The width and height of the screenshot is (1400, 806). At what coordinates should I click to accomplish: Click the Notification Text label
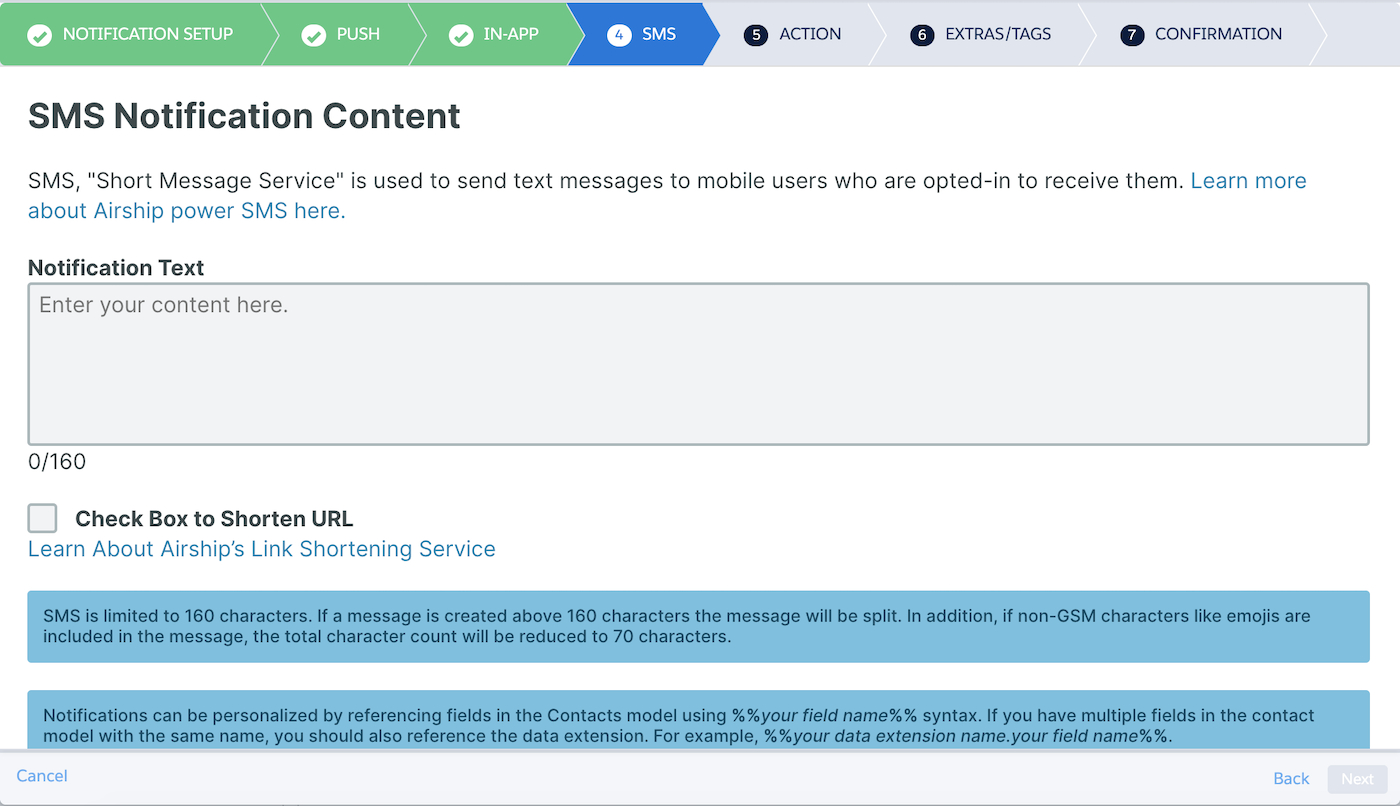click(x=116, y=268)
